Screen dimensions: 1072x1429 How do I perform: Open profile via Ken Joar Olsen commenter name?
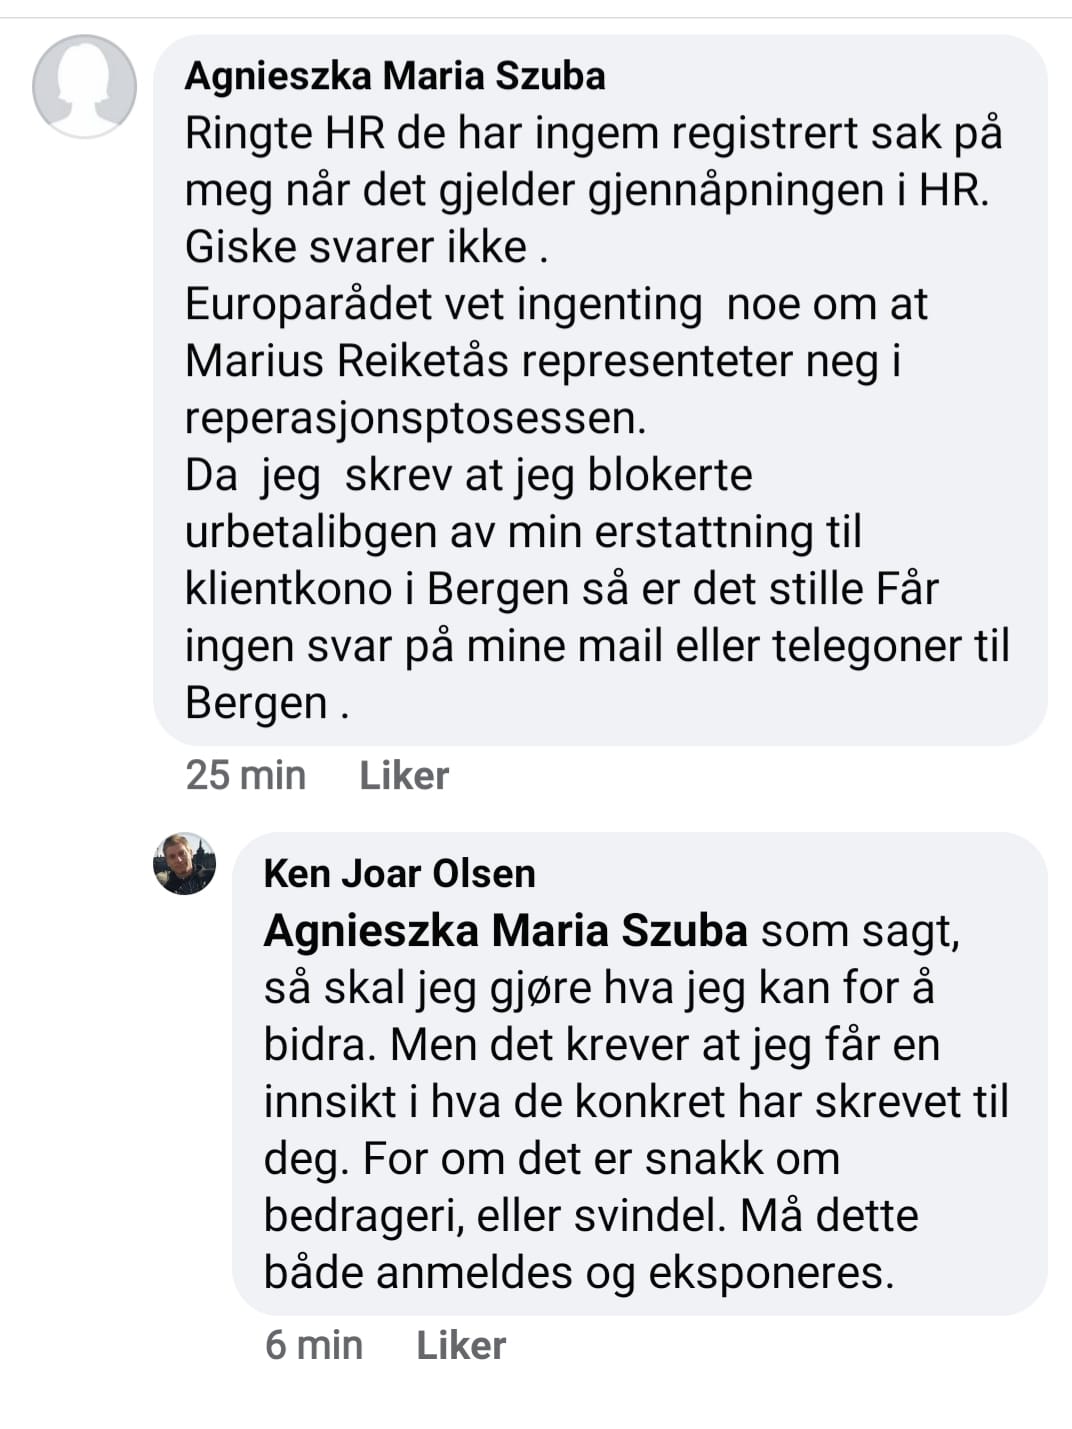(x=399, y=873)
